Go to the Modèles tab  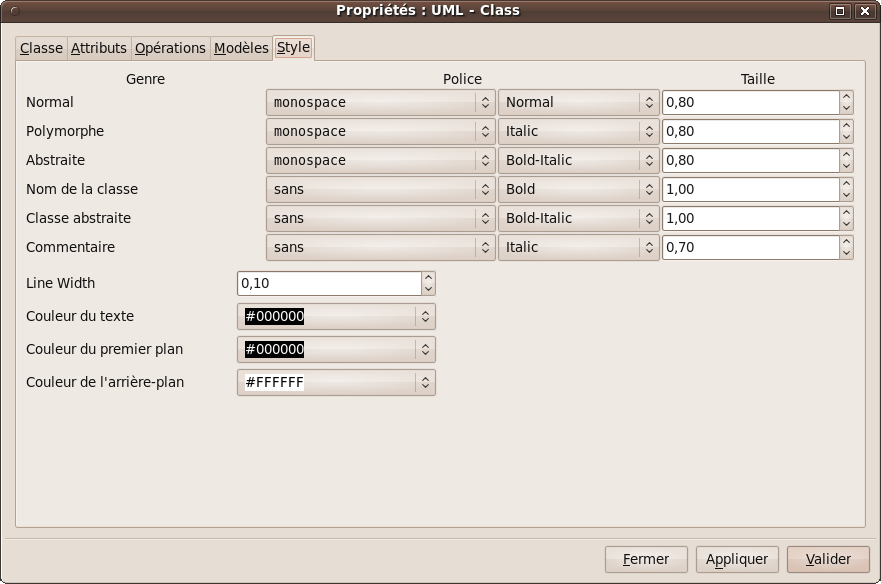pos(241,48)
